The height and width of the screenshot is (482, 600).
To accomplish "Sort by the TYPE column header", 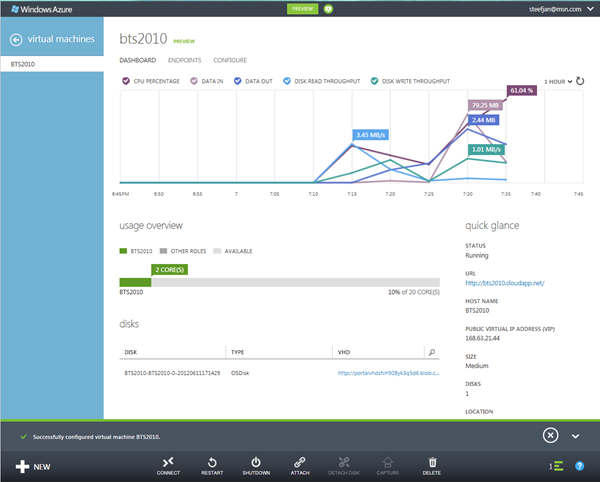I will pyautogui.click(x=237, y=352).
